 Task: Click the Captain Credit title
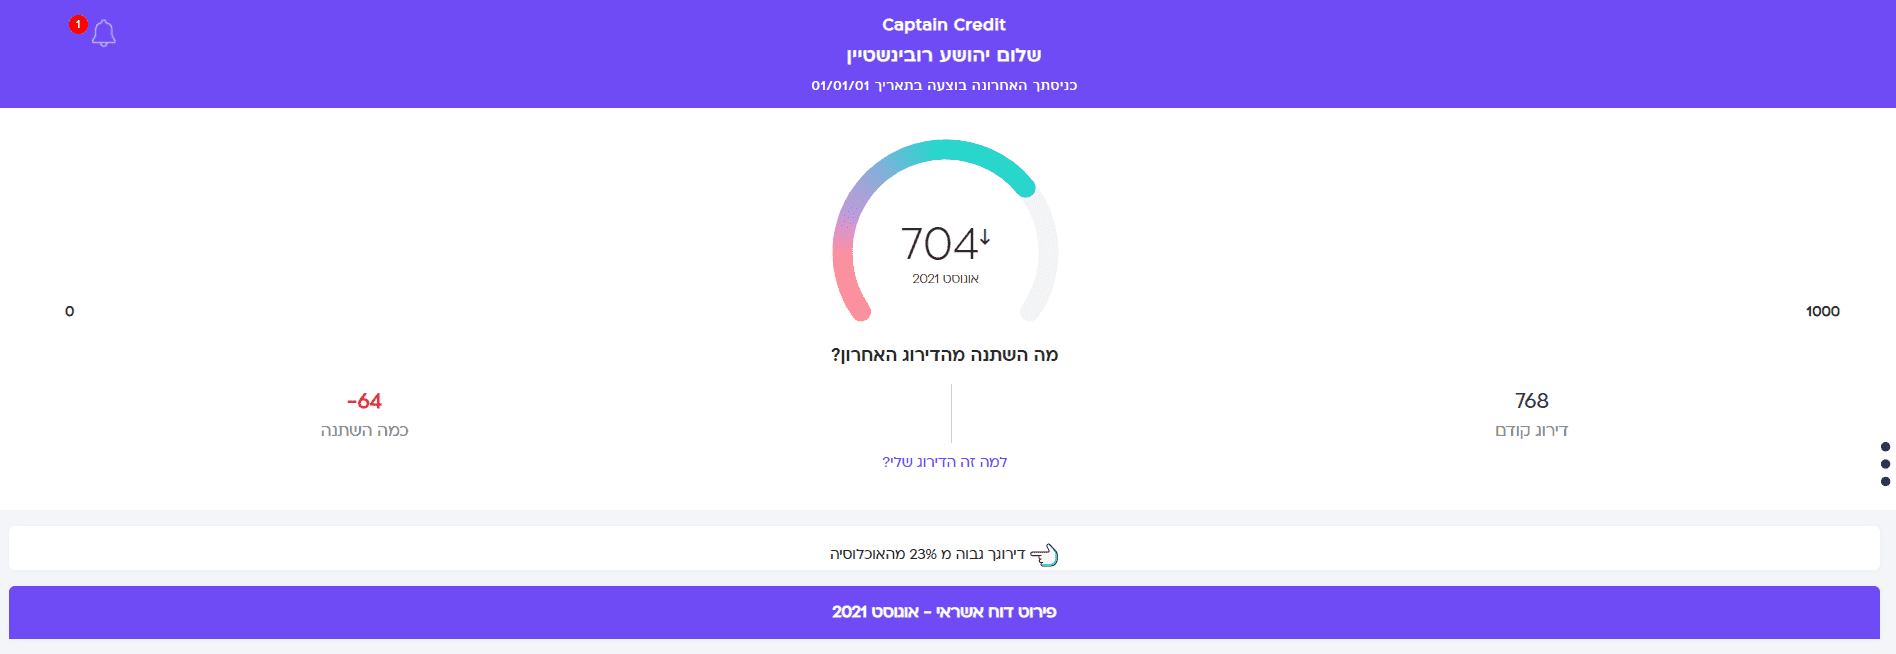944,25
